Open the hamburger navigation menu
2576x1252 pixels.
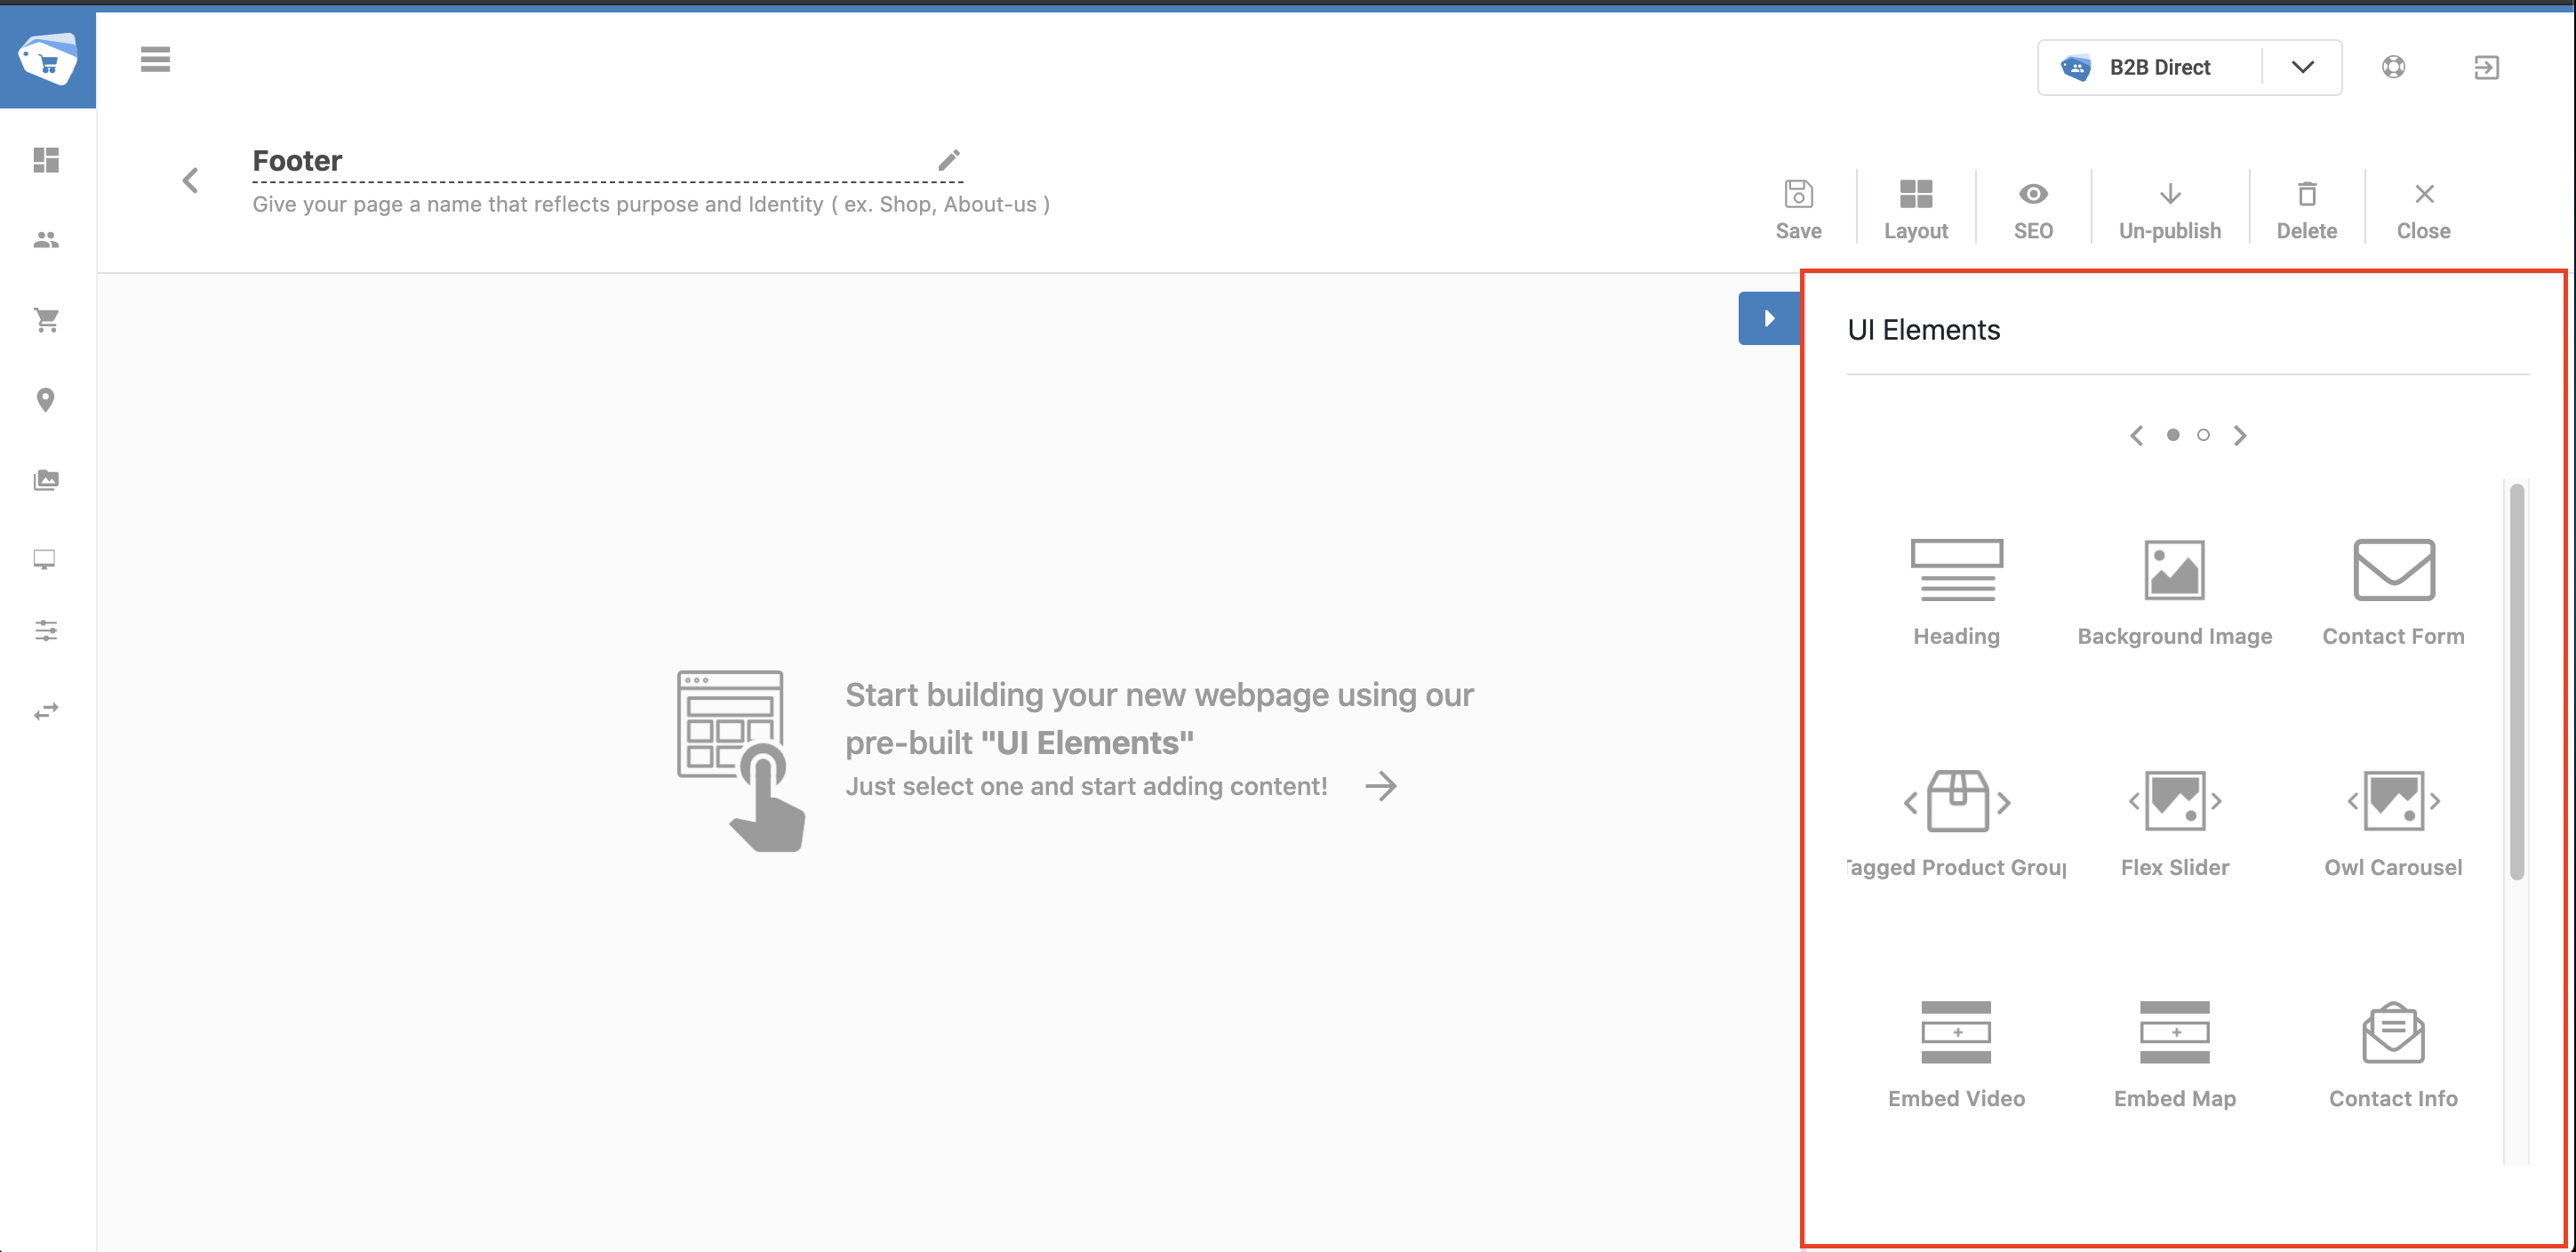pos(155,59)
